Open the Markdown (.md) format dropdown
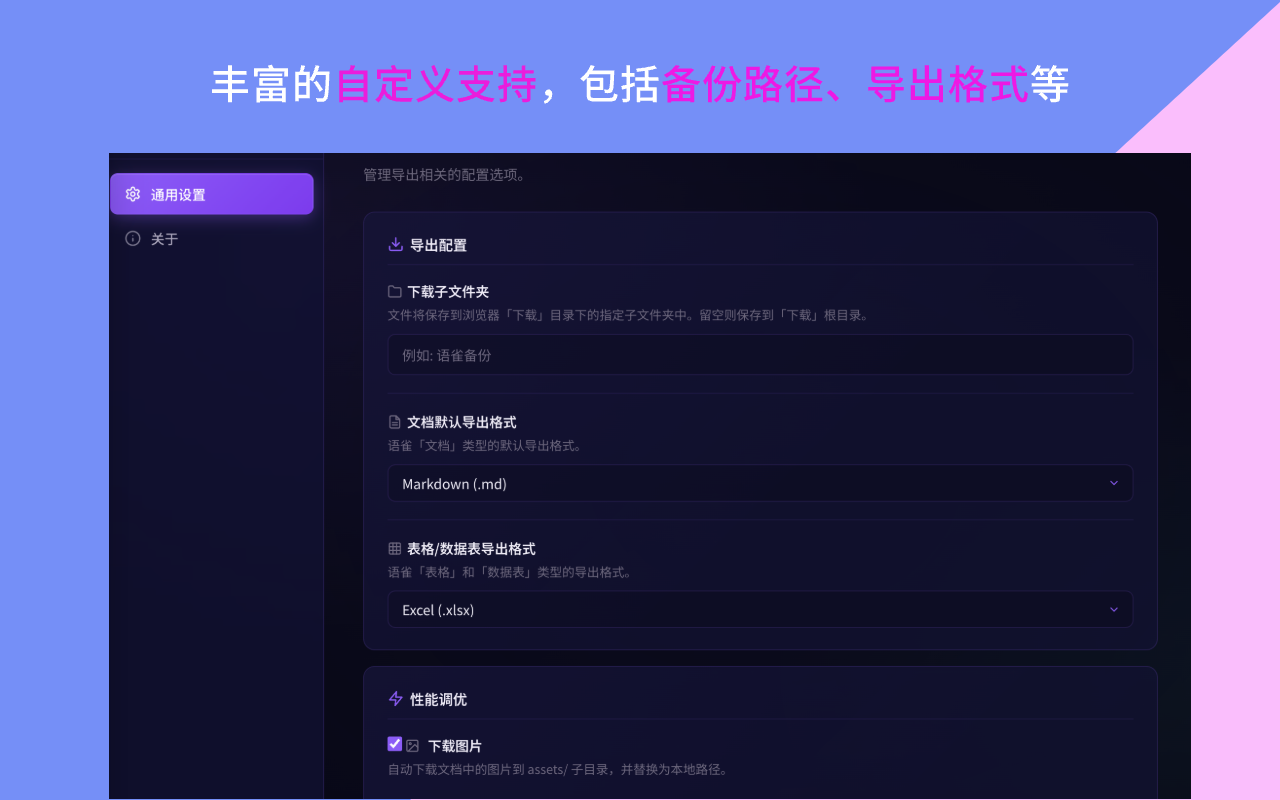This screenshot has height=800, width=1280. 760,483
